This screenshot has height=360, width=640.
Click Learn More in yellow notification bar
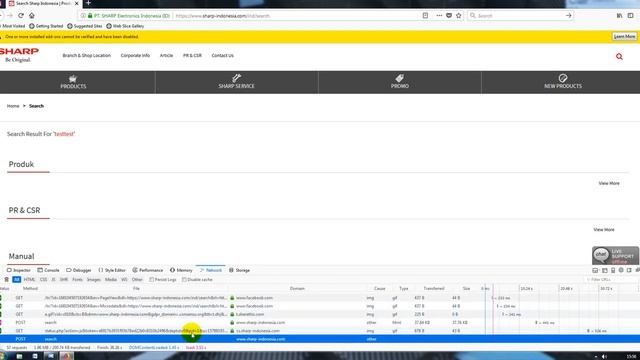[x=624, y=37]
